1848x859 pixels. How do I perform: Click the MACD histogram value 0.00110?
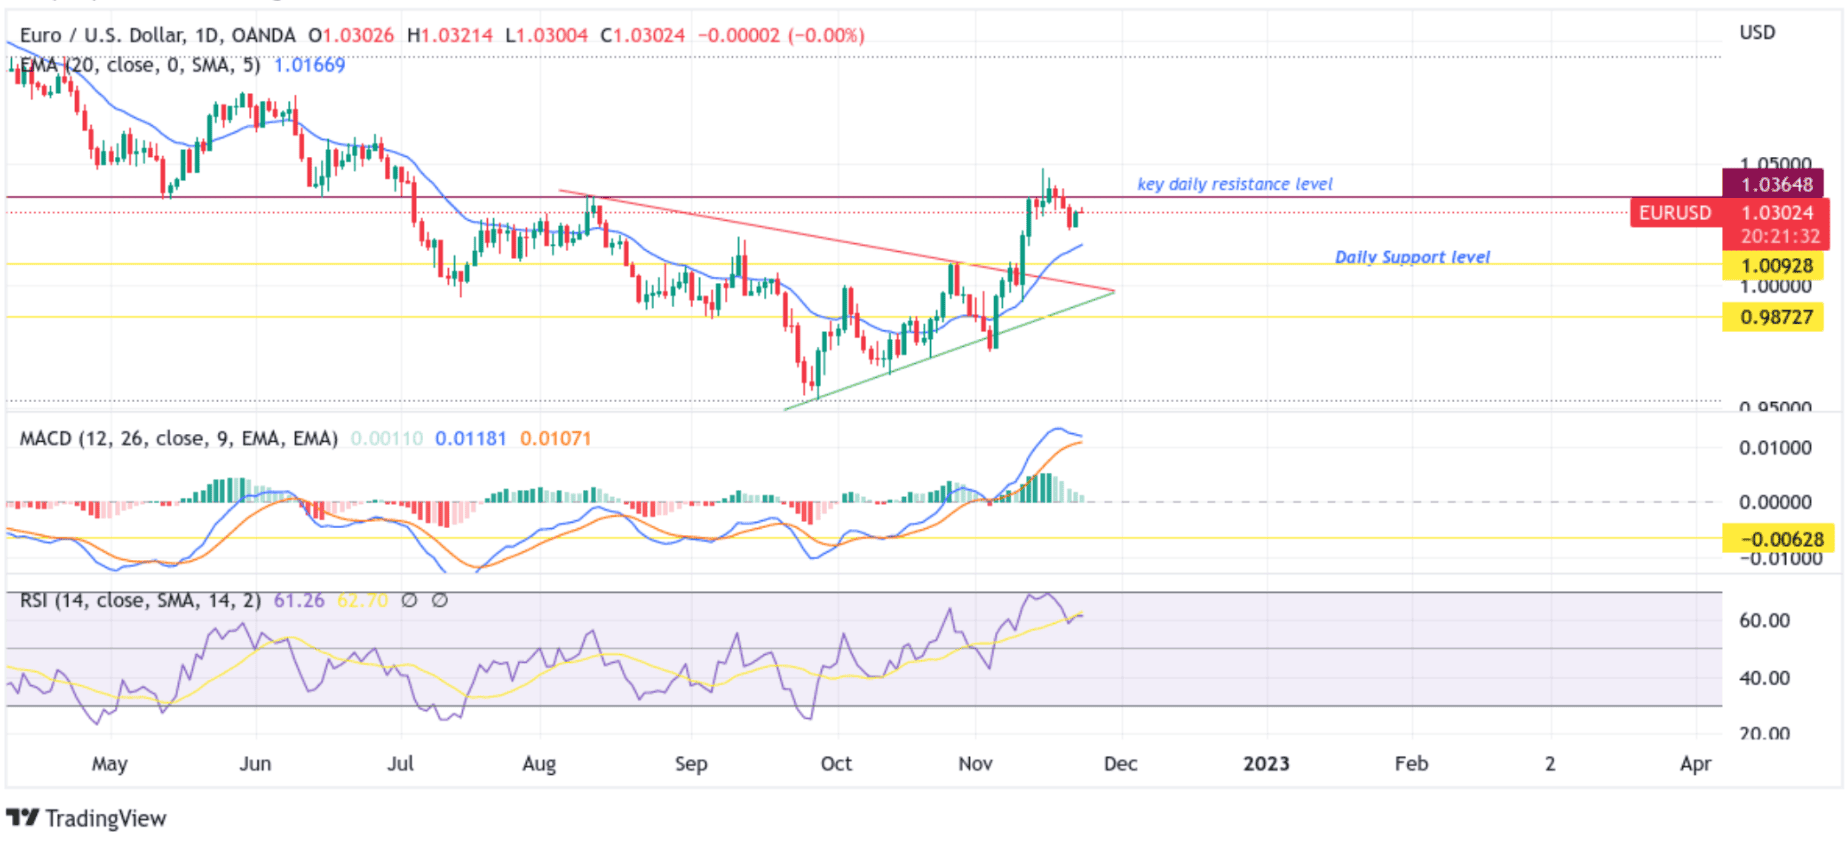(x=387, y=438)
